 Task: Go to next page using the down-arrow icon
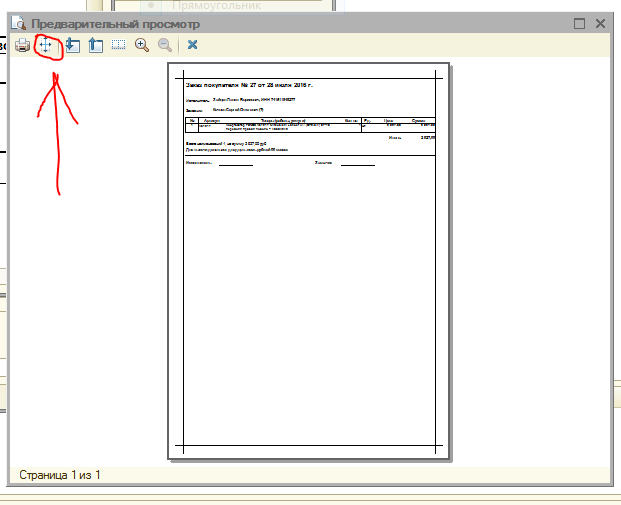(x=72, y=45)
